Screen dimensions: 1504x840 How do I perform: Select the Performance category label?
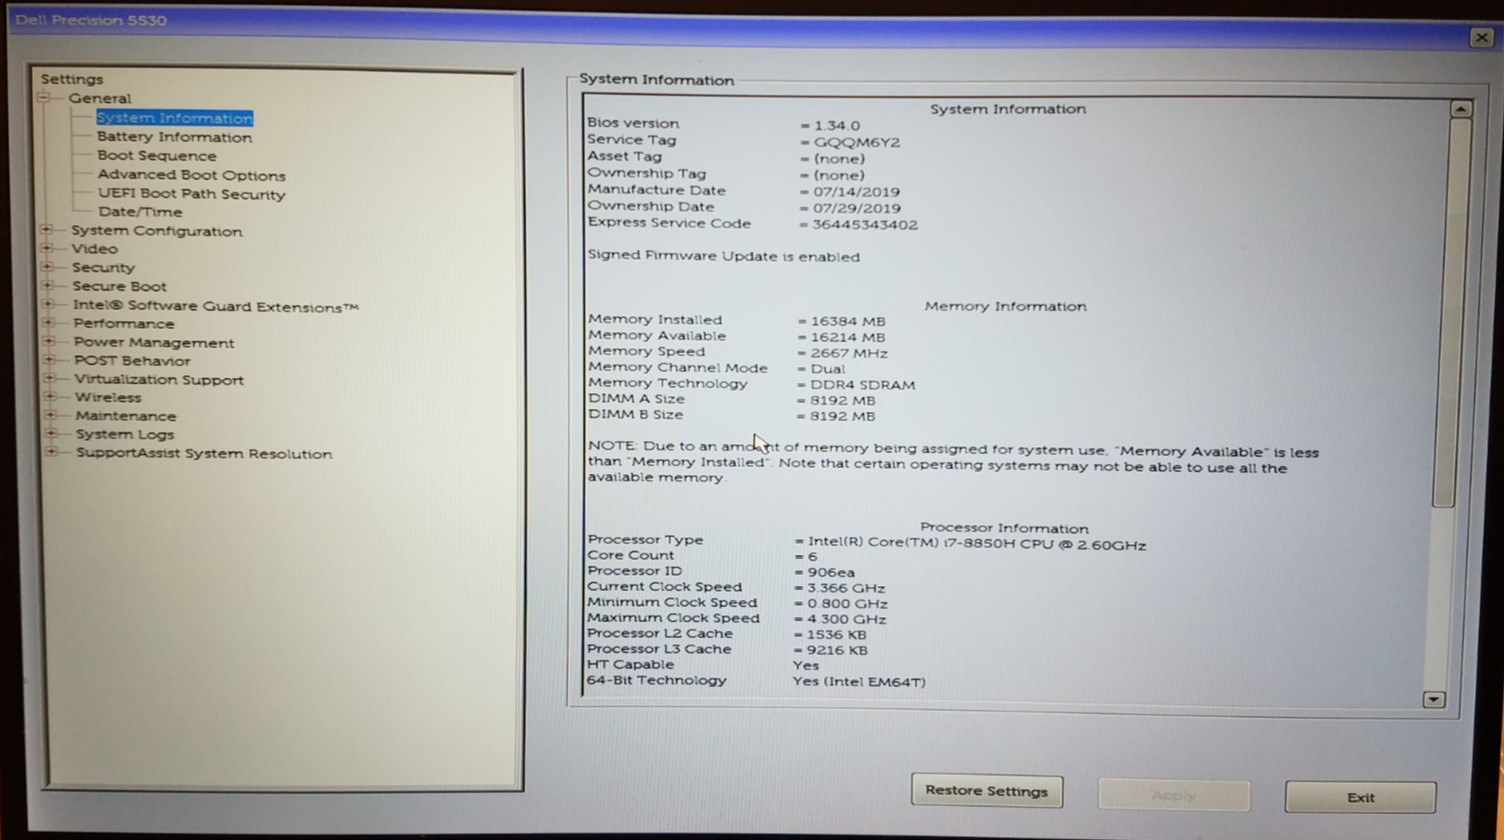coord(123,324)
